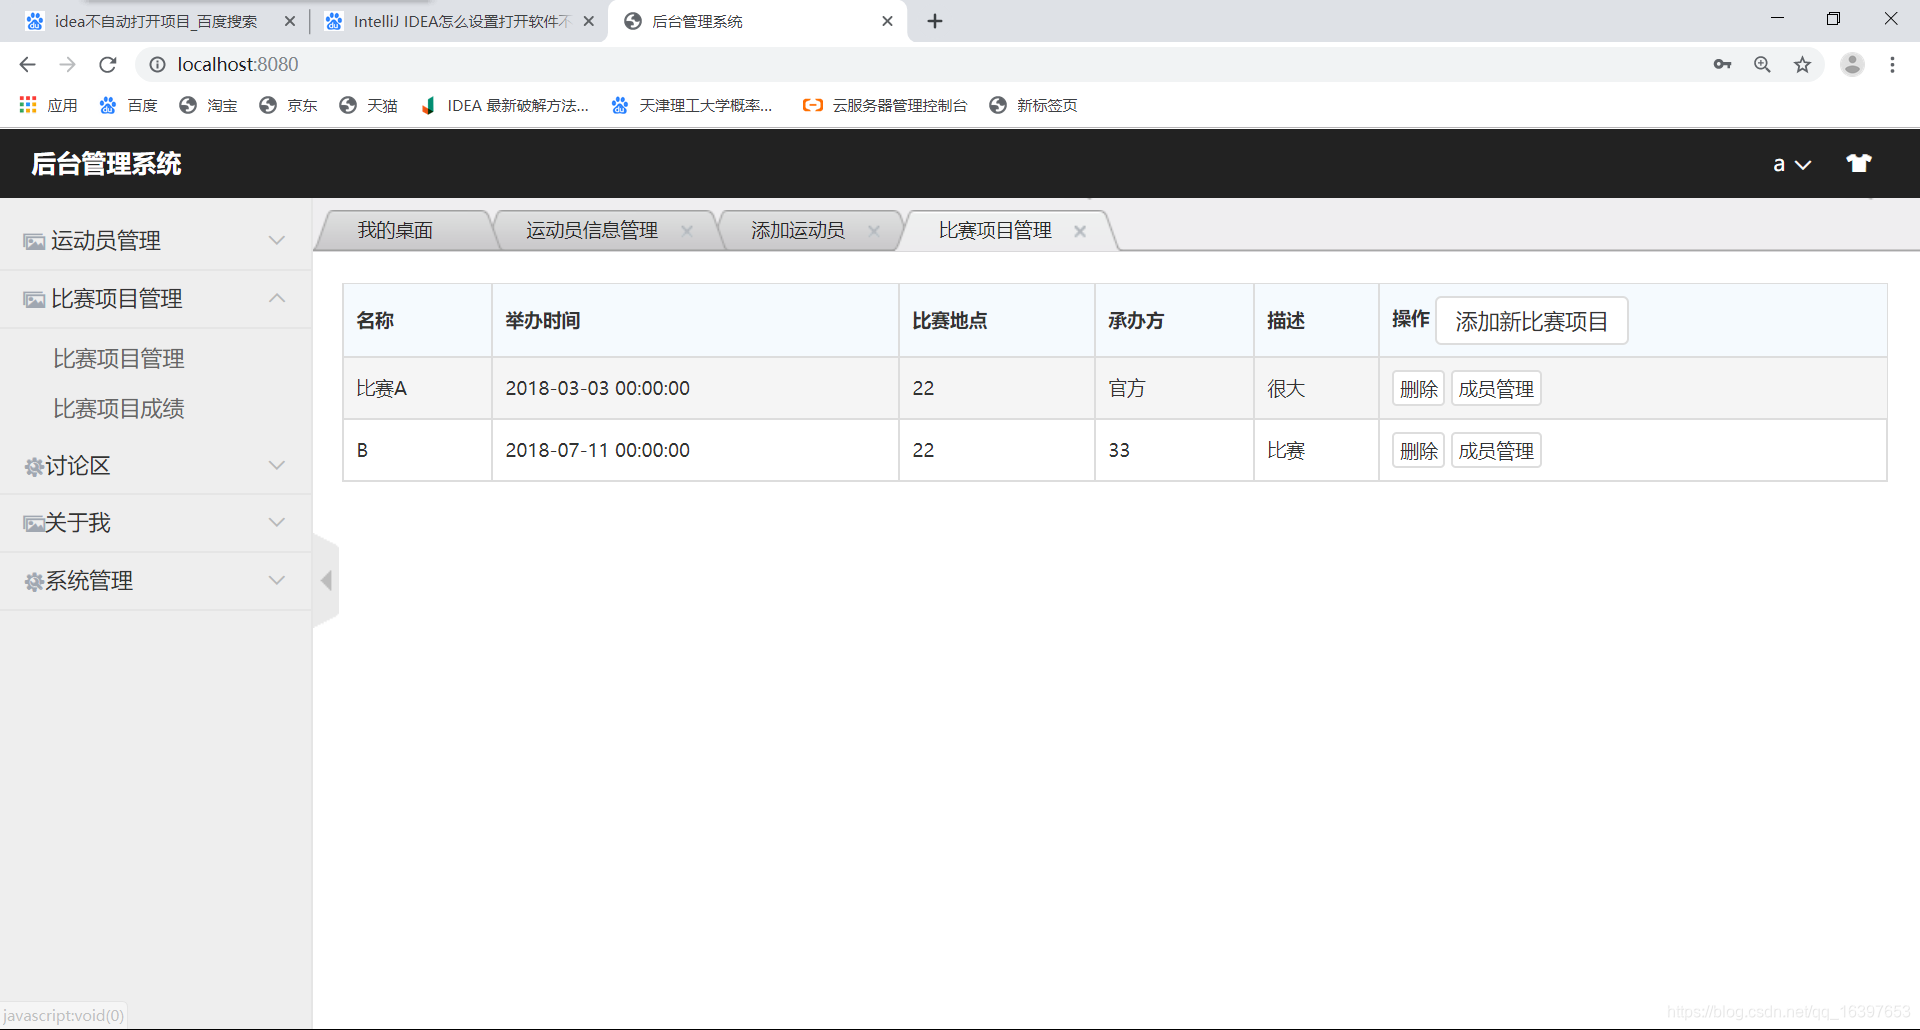The image size is (1920, 1030).
Task: Click the browser forward arrow
Action: pyautogui.click(x=67, y=64)
